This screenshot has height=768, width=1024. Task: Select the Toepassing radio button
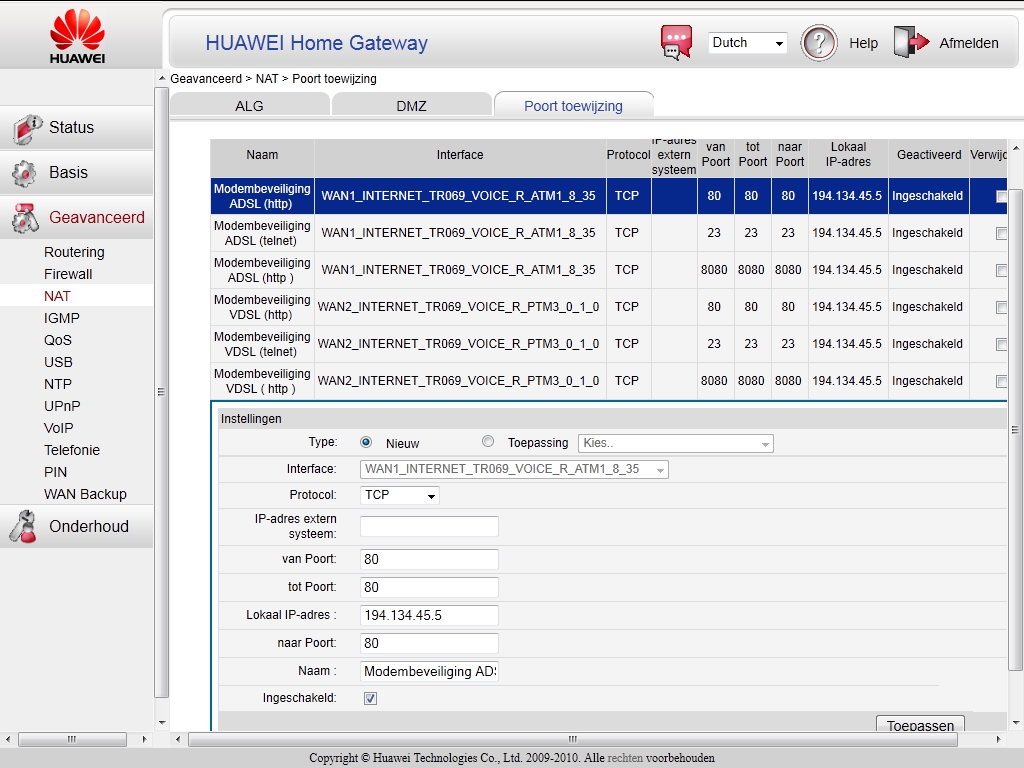tap(488, 441)
